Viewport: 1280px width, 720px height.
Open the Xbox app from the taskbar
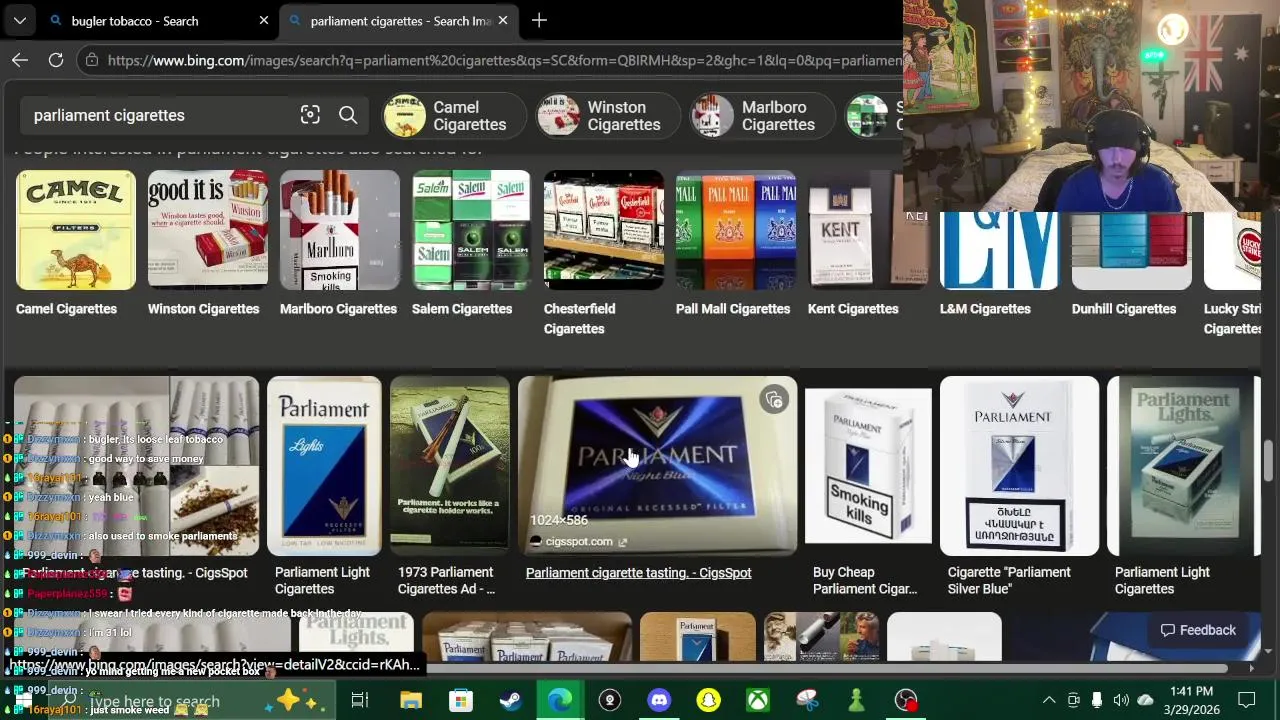tap(758, 700)
